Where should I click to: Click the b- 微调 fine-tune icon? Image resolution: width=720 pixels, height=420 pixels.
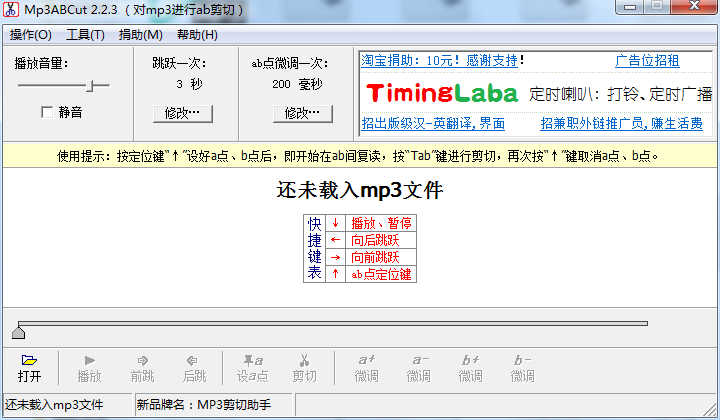[x=522, y=368]
